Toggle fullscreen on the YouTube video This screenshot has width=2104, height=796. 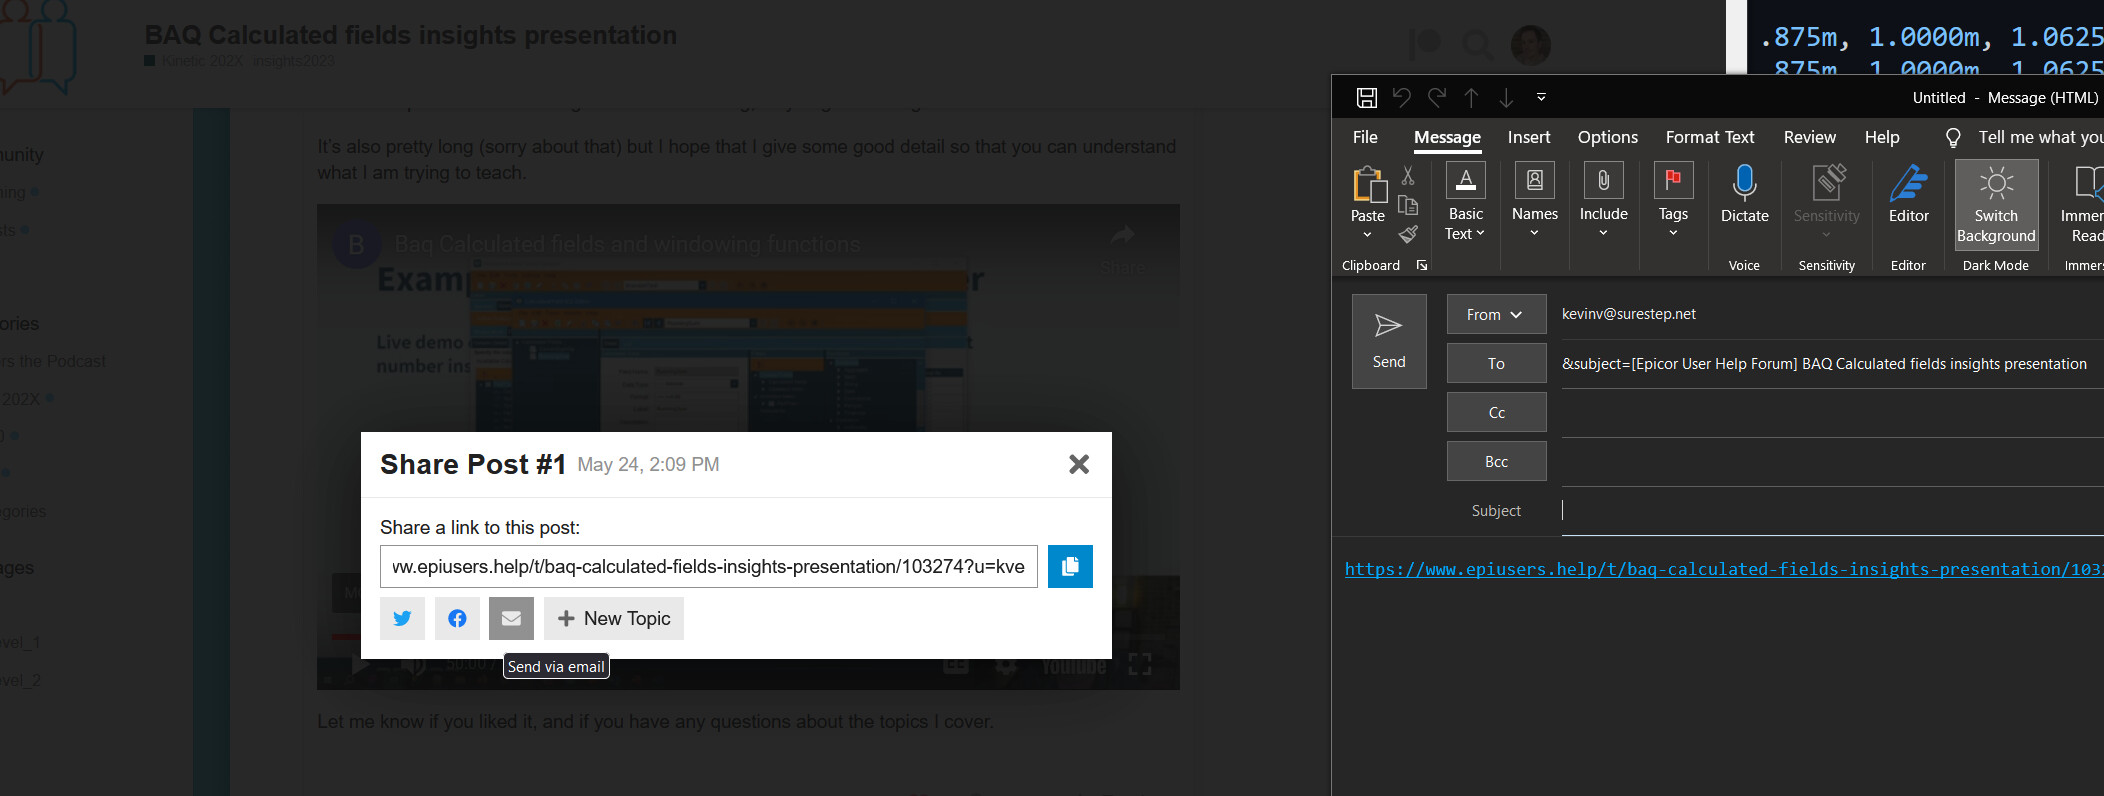(x=1140, y=664)
